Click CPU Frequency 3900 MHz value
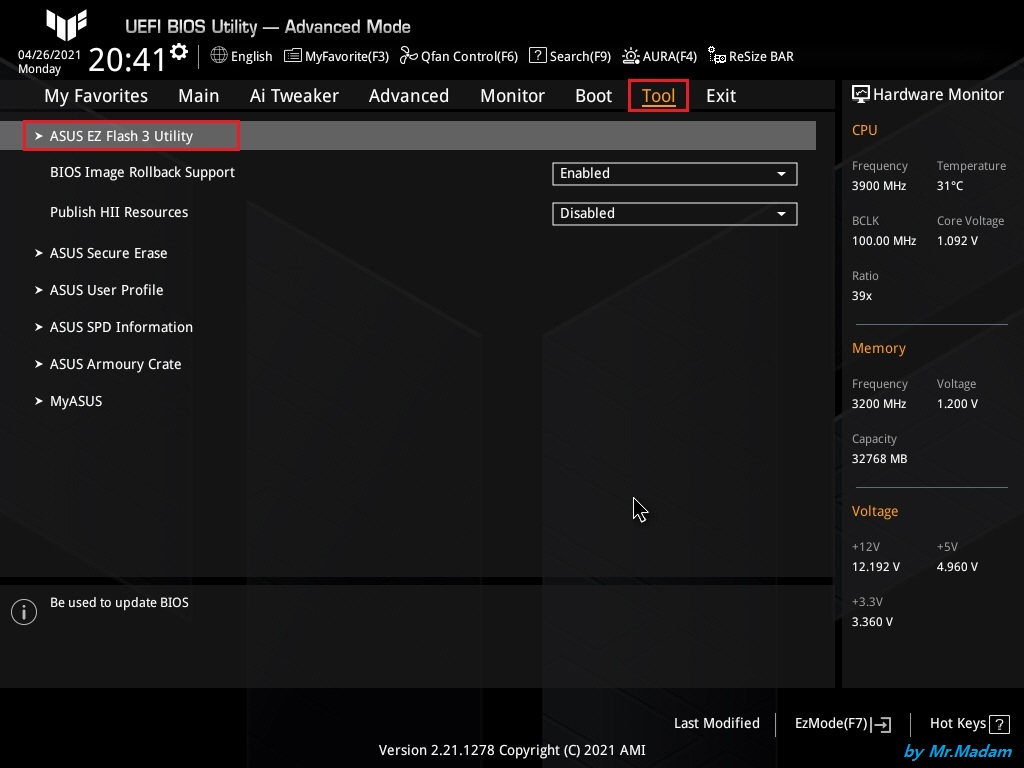 (879, 185)
